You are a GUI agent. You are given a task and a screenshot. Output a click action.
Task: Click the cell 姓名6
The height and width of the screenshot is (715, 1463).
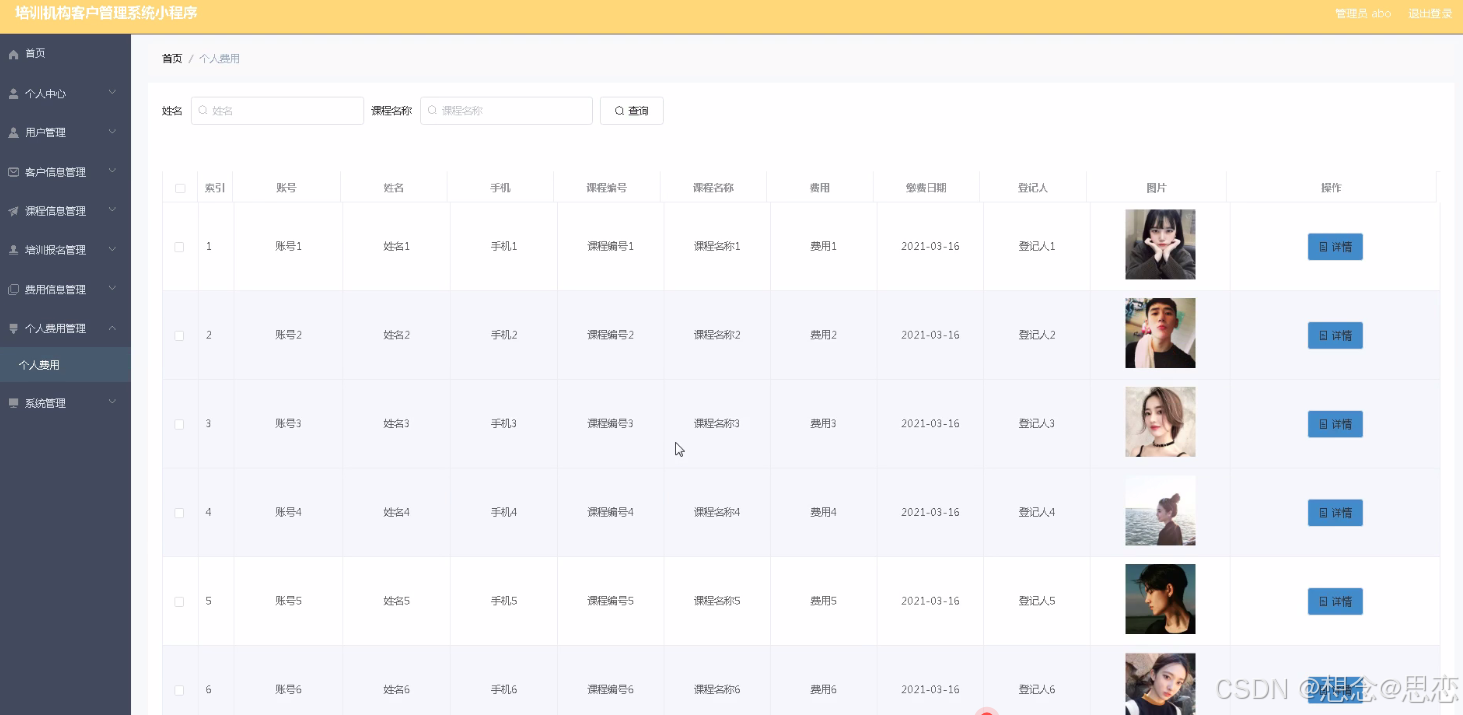tap(397, 690)
